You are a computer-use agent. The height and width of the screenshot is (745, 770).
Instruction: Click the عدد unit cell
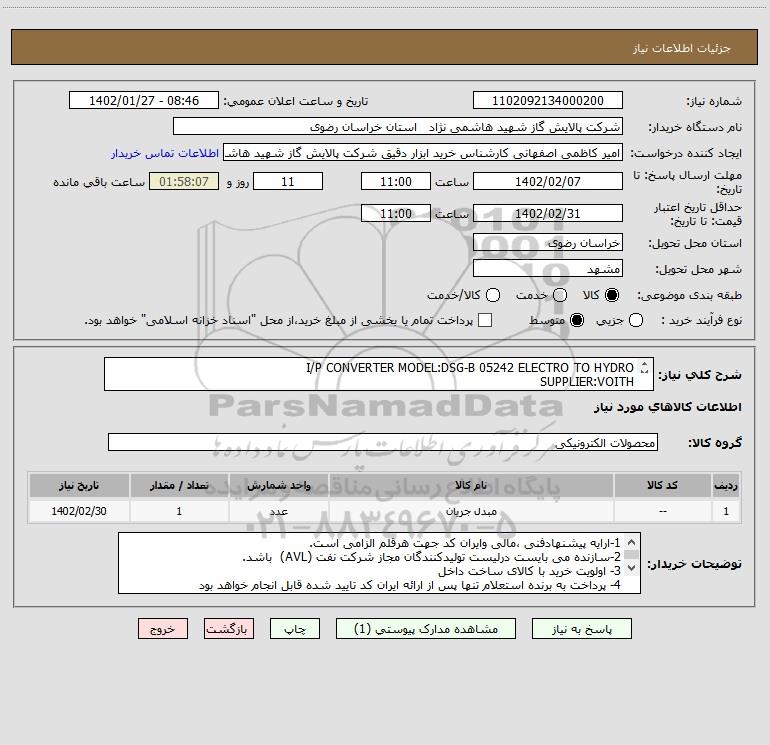[x=278, y=511]
